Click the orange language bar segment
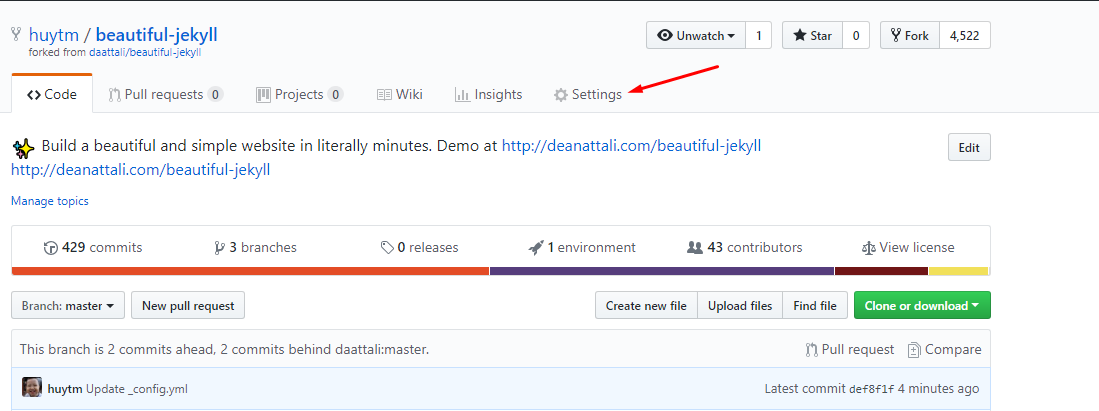The width and height of the screenshot is (1099, 411). 250,271
